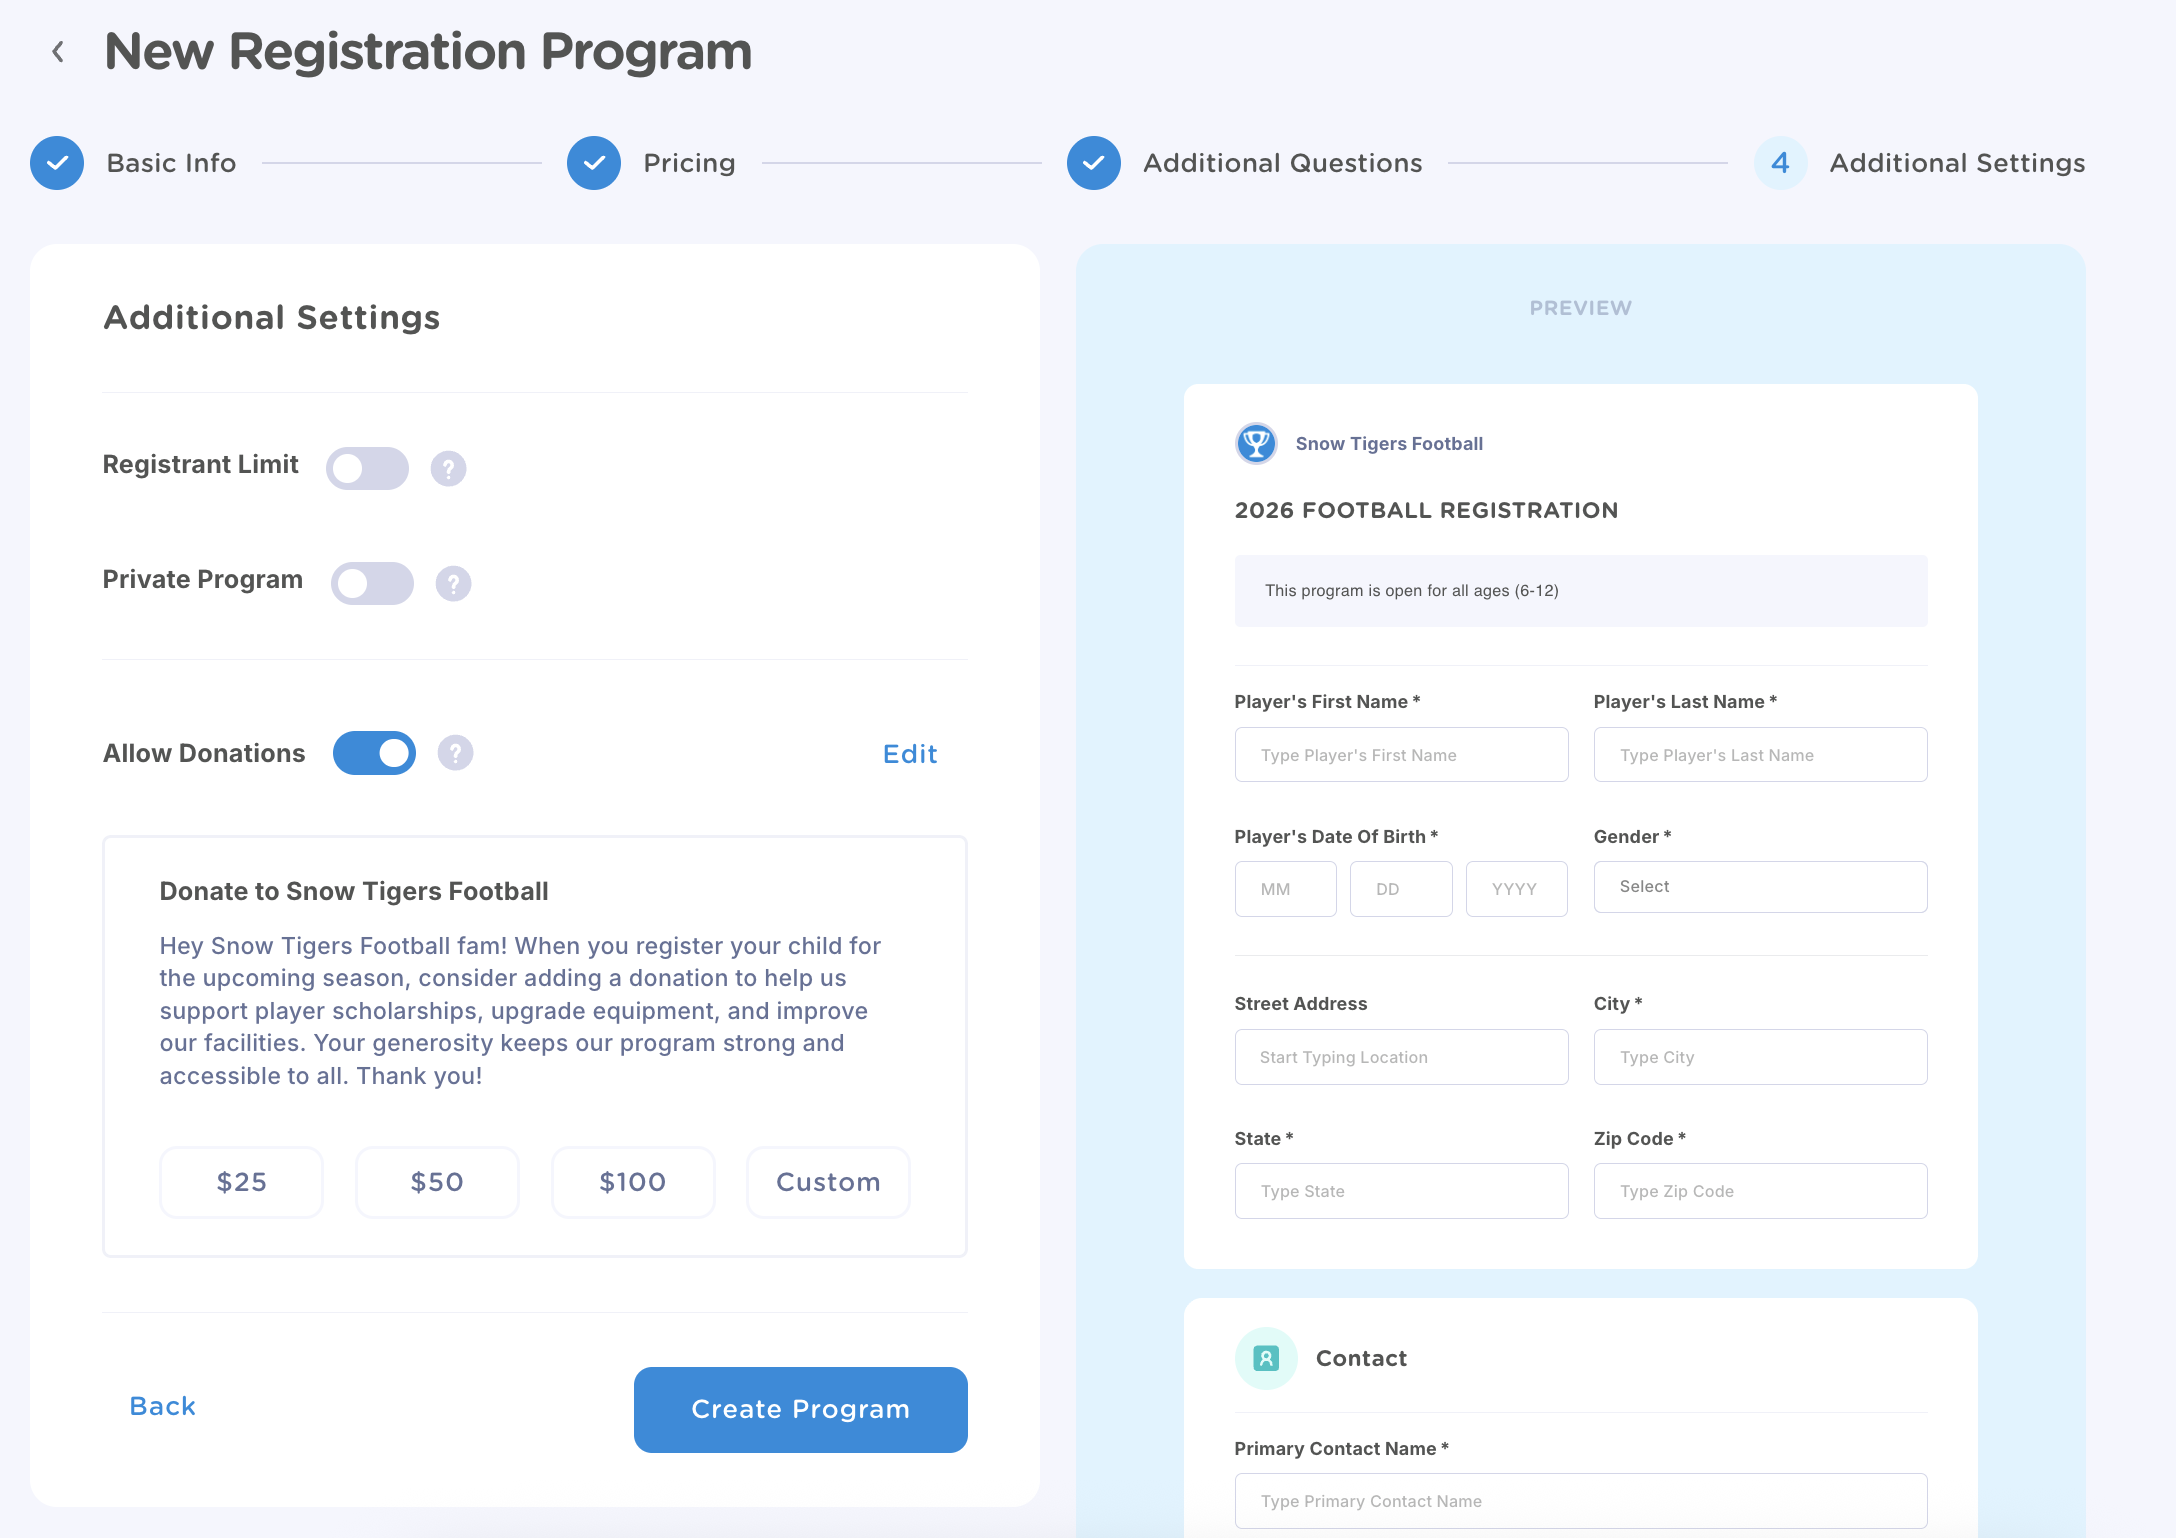This screenshot has width=2176, height=1538.
Task: Click the back arrow beside New Registration Program
Action: click(x=58, y=52)
